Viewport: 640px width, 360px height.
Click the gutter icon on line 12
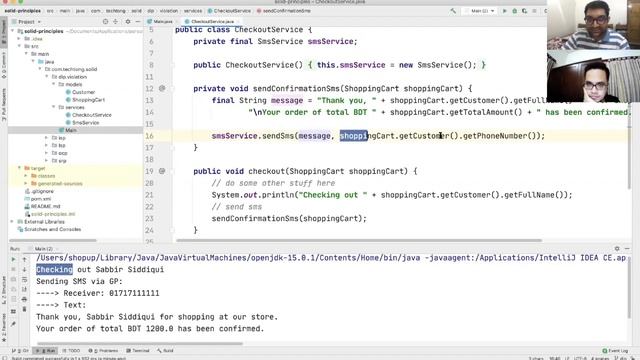162,89
